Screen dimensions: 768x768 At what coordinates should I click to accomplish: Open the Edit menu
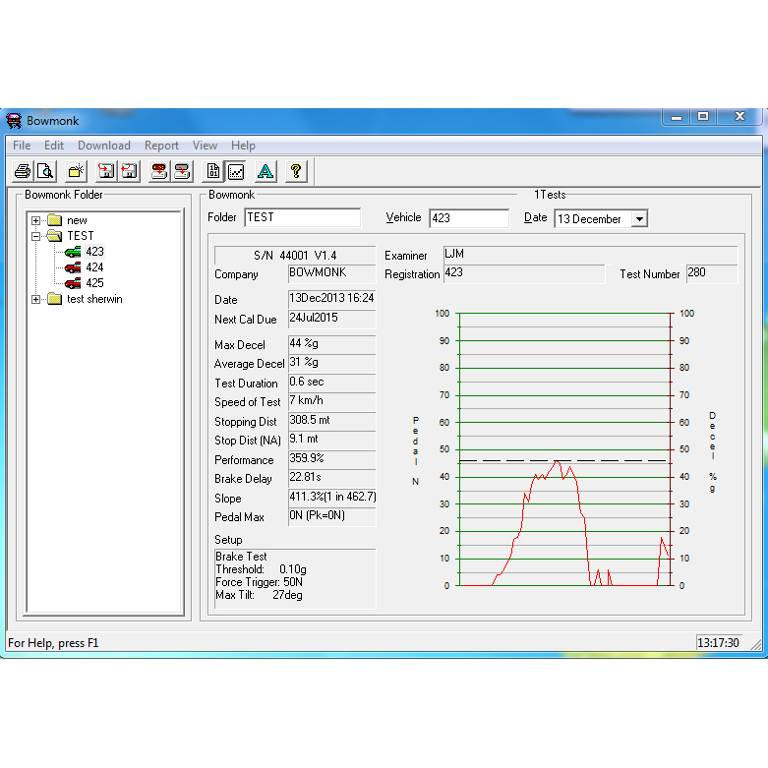point(54,145)
